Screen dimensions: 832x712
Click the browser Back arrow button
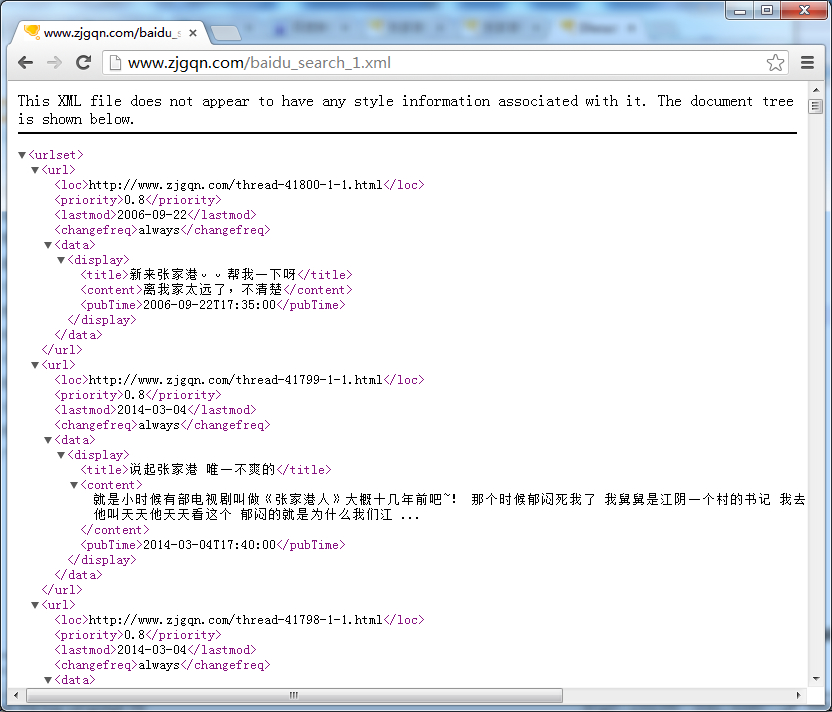pos(26,63)
